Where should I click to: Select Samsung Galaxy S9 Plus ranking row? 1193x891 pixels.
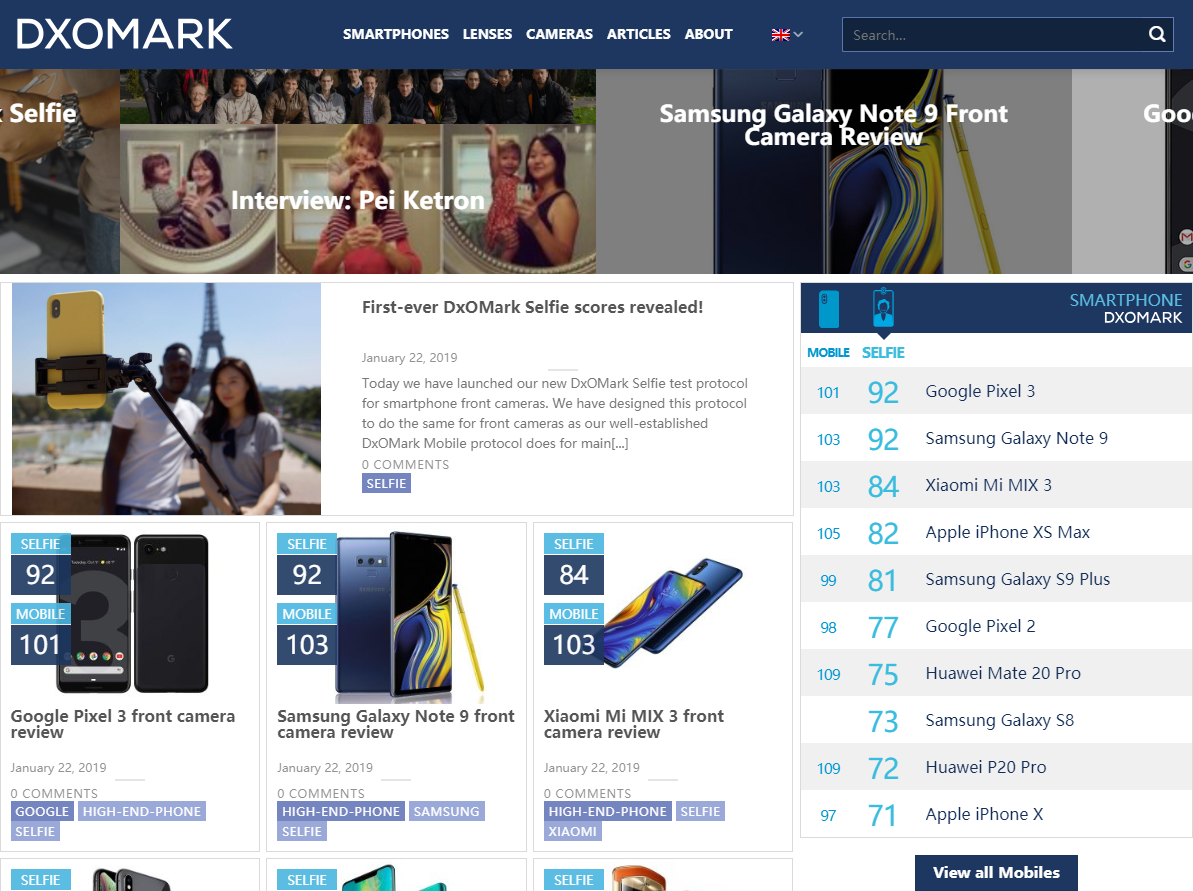pyautogui.click(x=997, y=579)
